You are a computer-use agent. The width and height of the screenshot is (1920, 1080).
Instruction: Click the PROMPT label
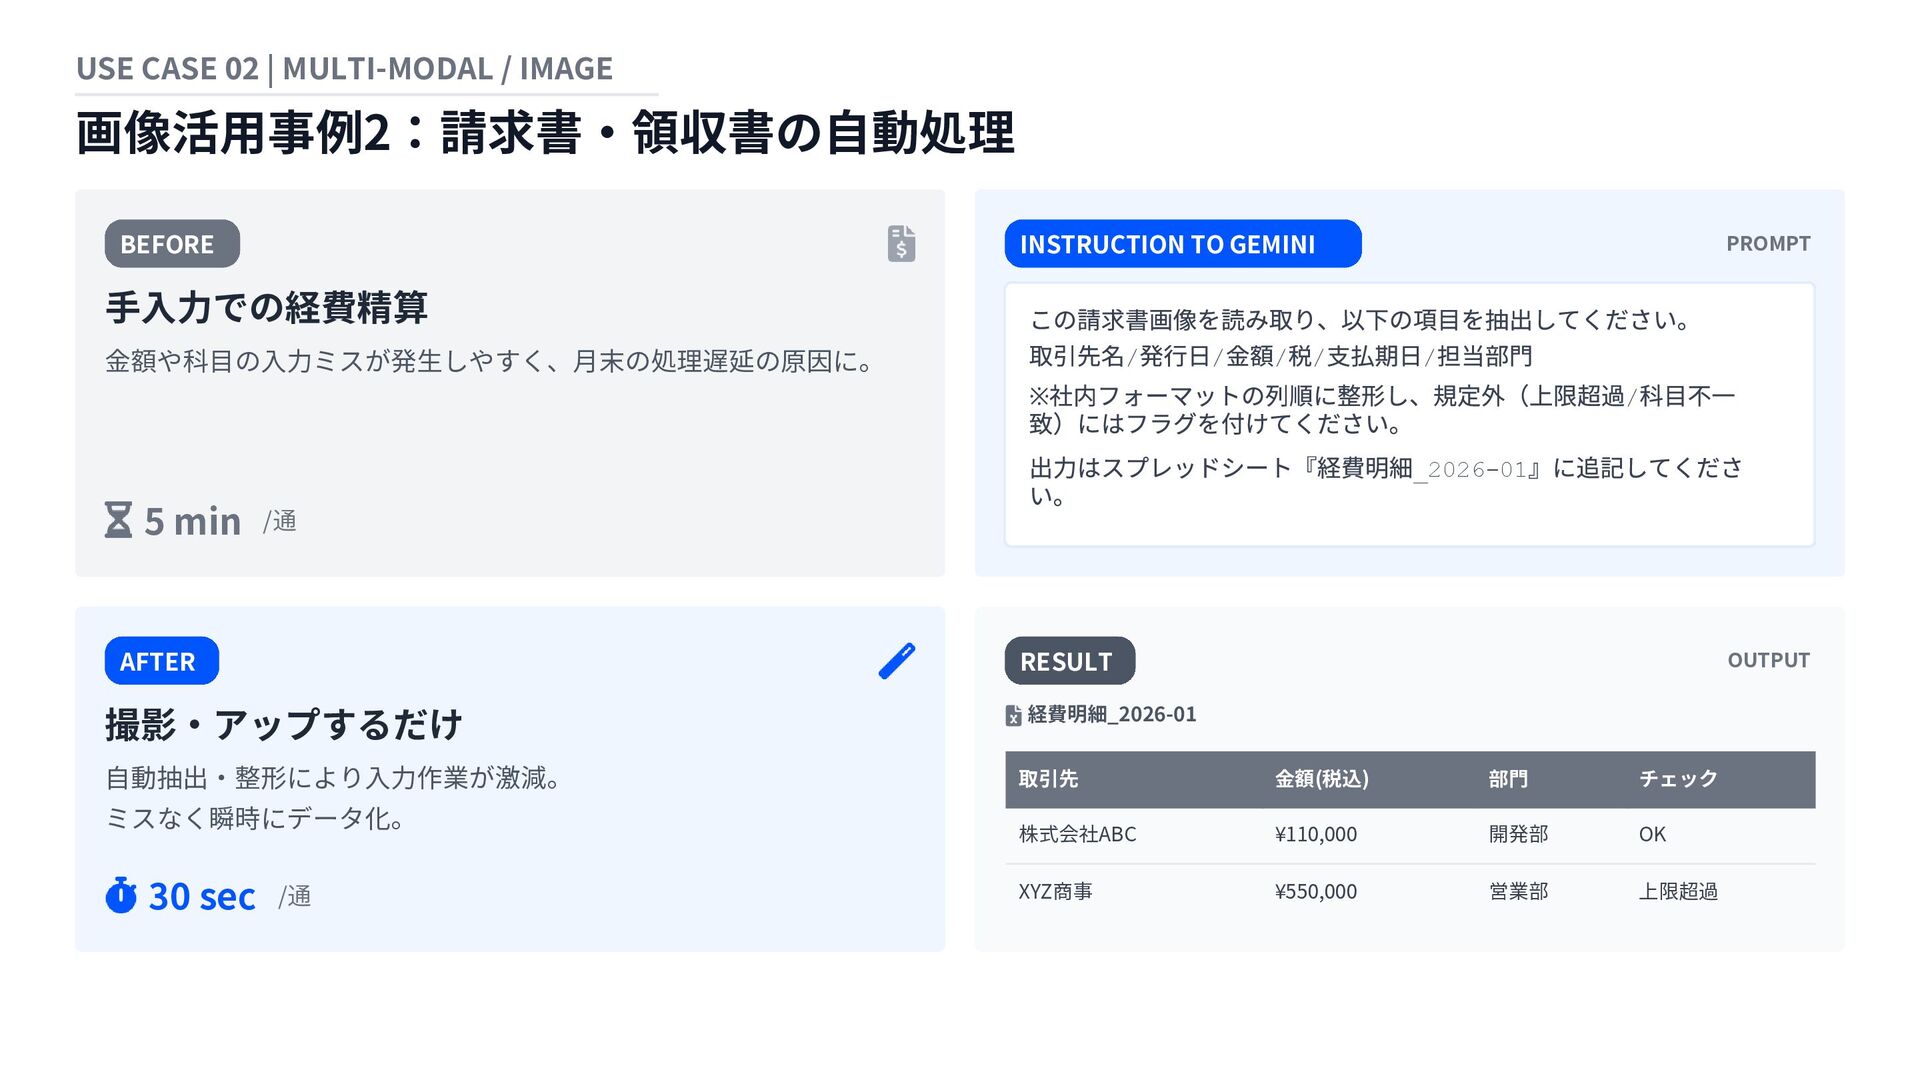pyautogui.click(x=1767, y=244)
